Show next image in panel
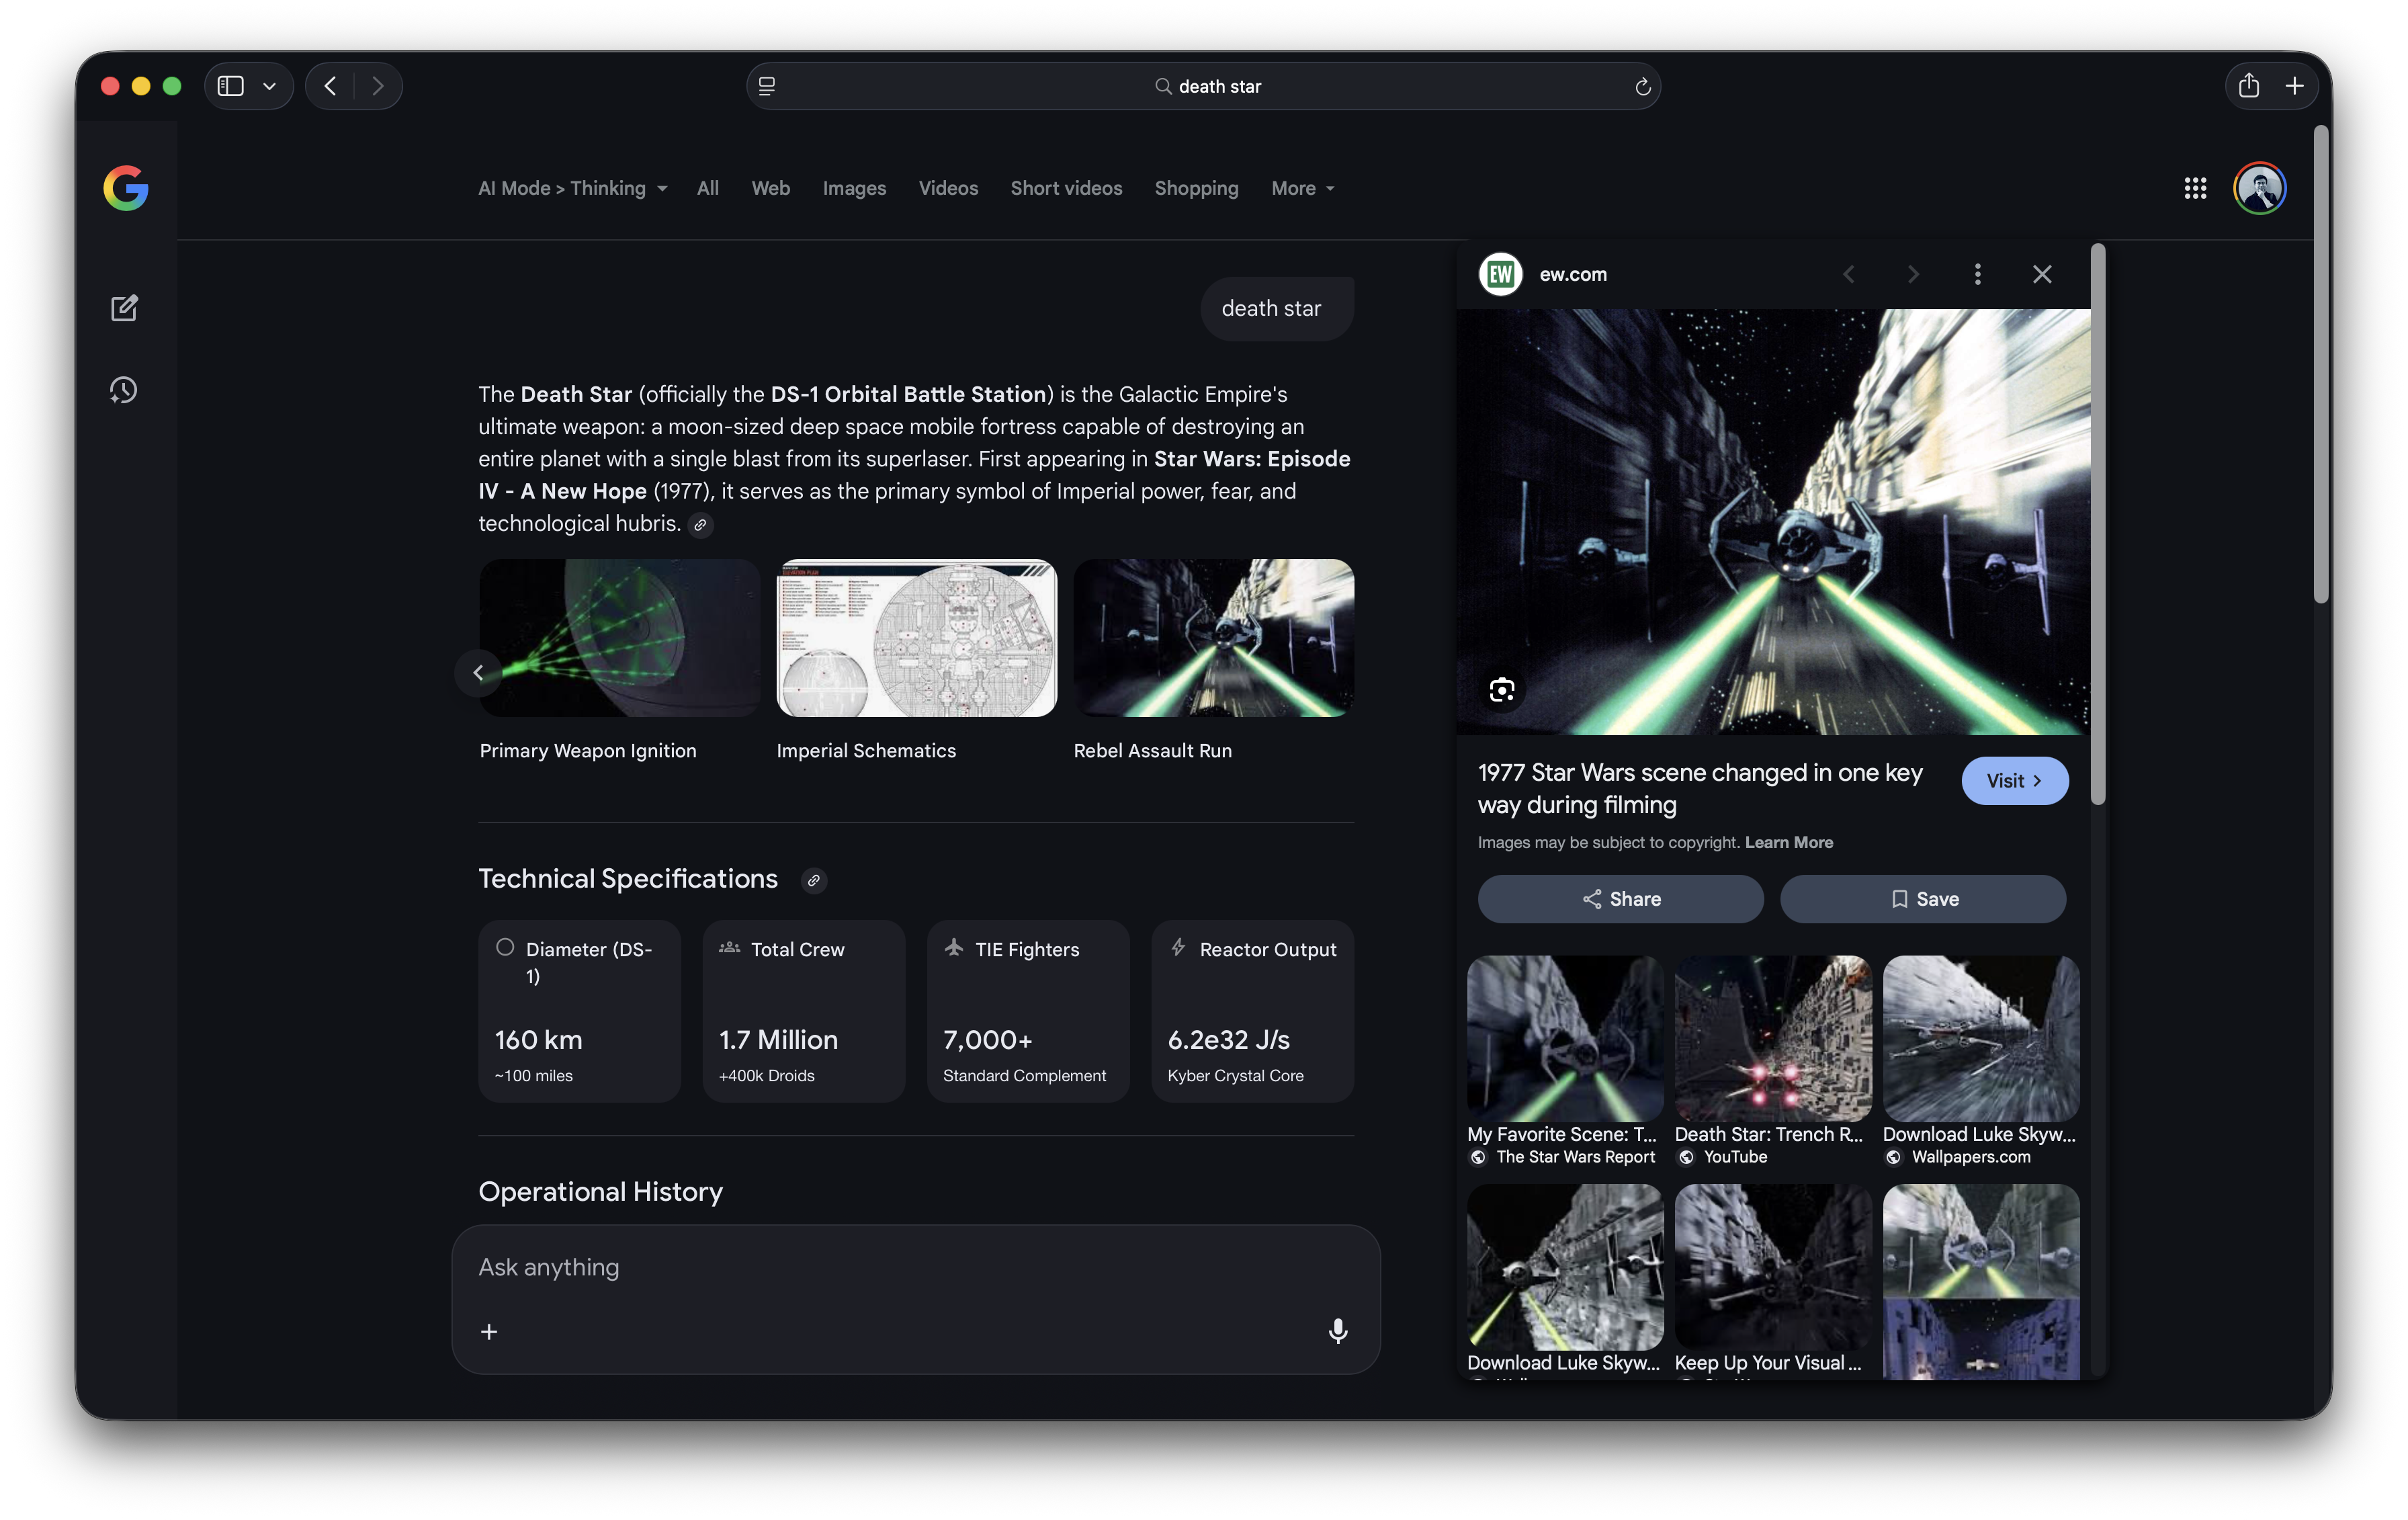 pos(1913,274)
